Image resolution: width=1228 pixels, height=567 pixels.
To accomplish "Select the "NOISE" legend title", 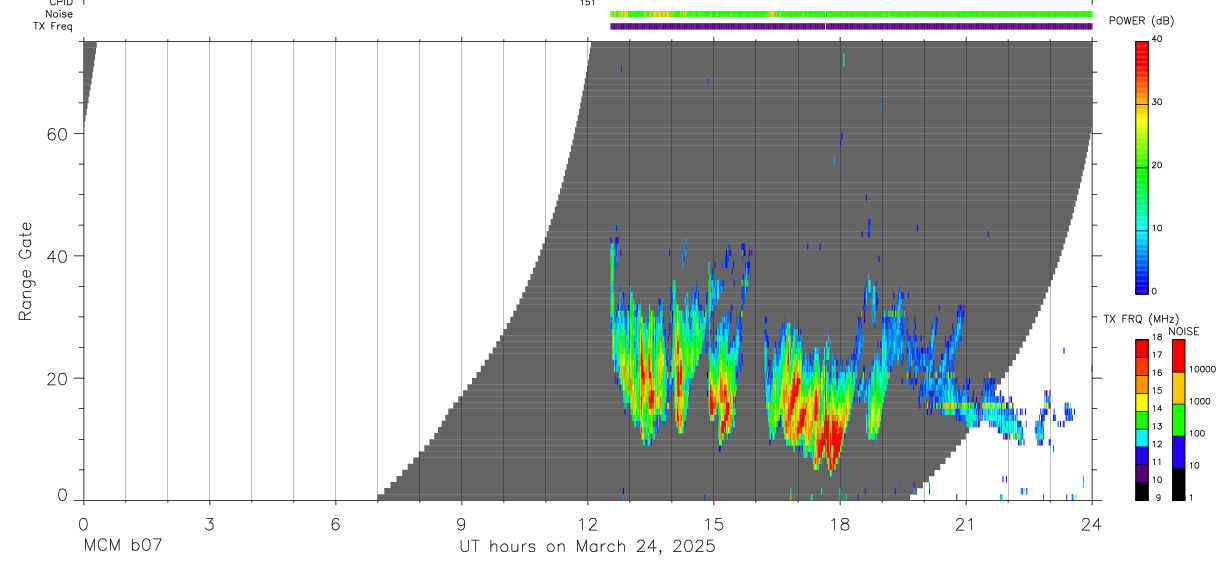I will 1185,331.
